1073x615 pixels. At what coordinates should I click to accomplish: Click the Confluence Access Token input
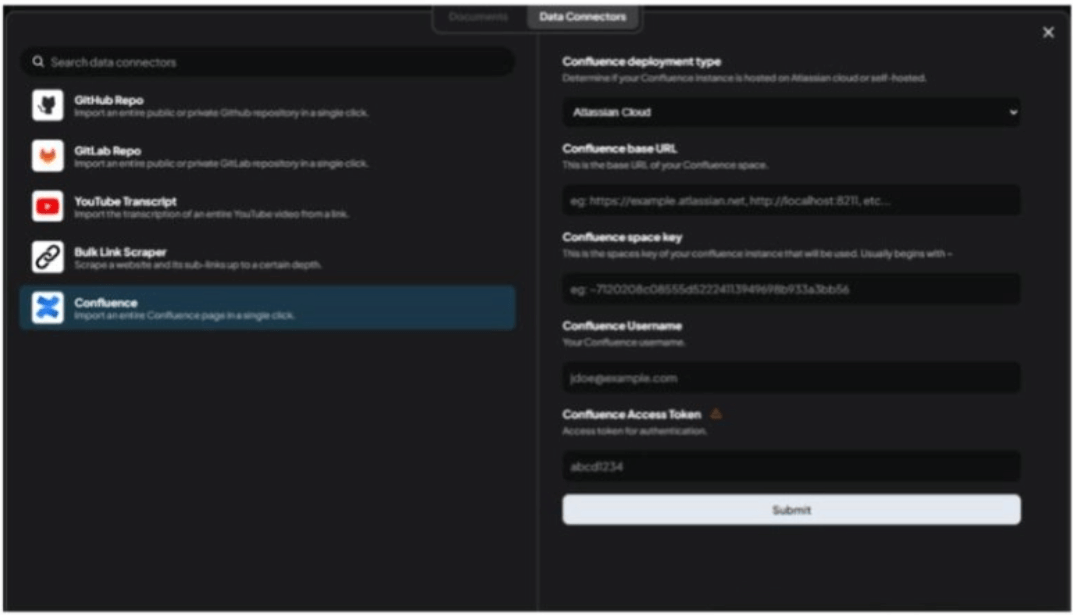(x=791, y=466)
